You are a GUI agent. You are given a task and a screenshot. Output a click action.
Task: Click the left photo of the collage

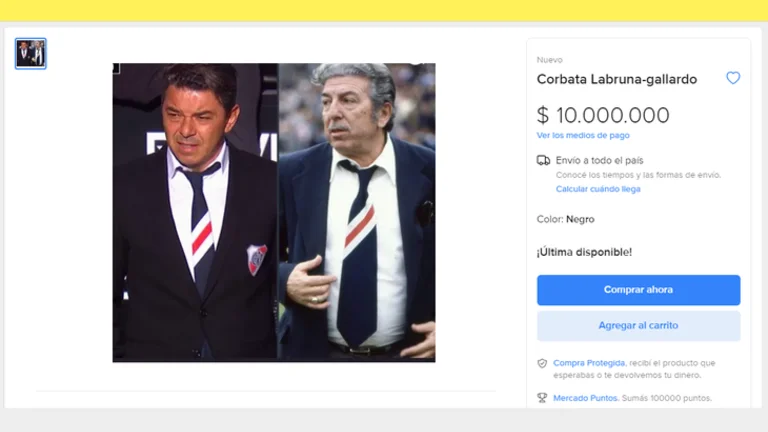(195, 213)
